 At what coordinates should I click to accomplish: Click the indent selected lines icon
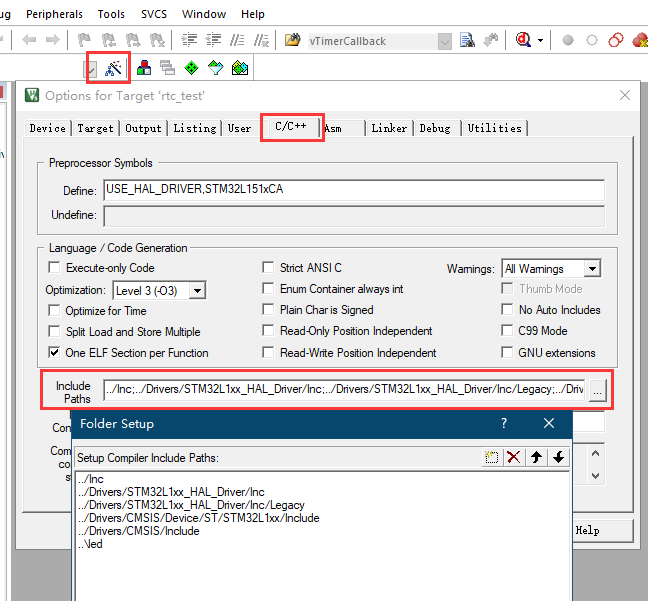[x=190, y=40]
